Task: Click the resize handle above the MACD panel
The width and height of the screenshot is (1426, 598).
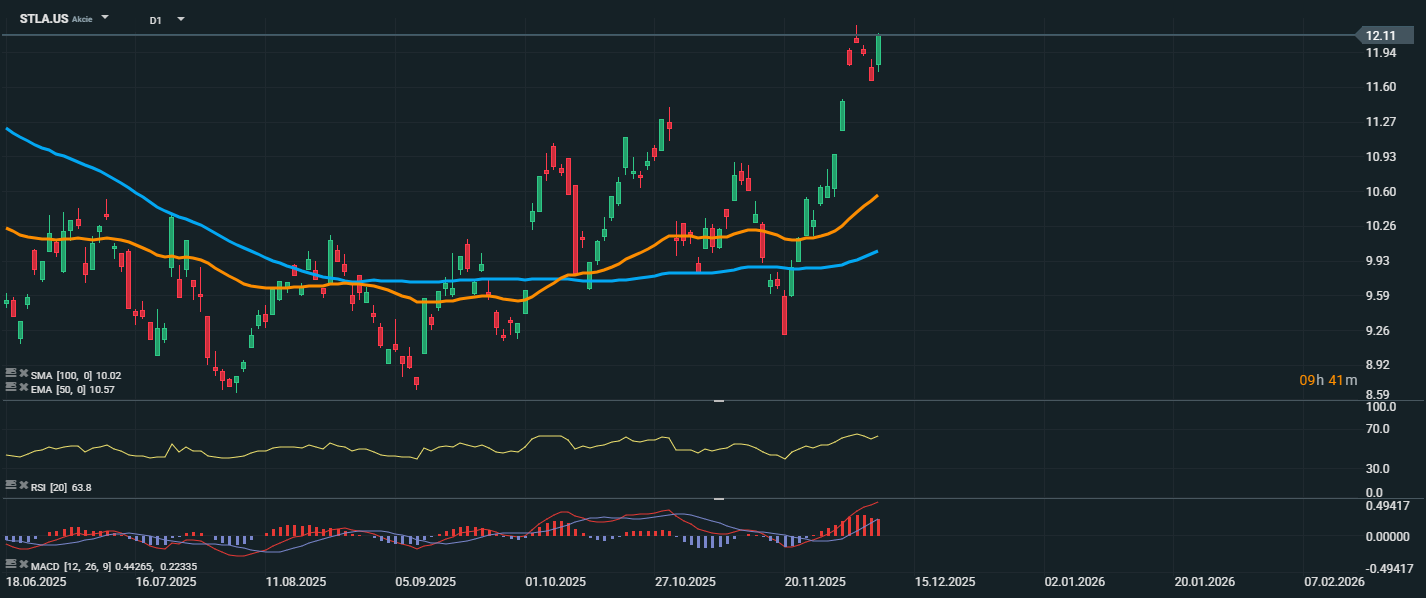Action: tap(718, 498)
